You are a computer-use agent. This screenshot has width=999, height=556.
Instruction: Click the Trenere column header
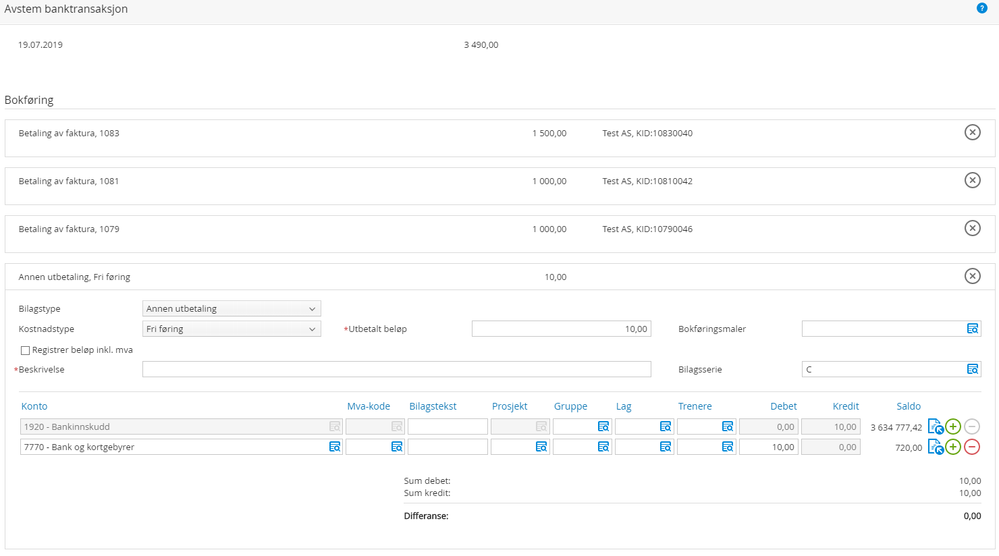point(694,406)
